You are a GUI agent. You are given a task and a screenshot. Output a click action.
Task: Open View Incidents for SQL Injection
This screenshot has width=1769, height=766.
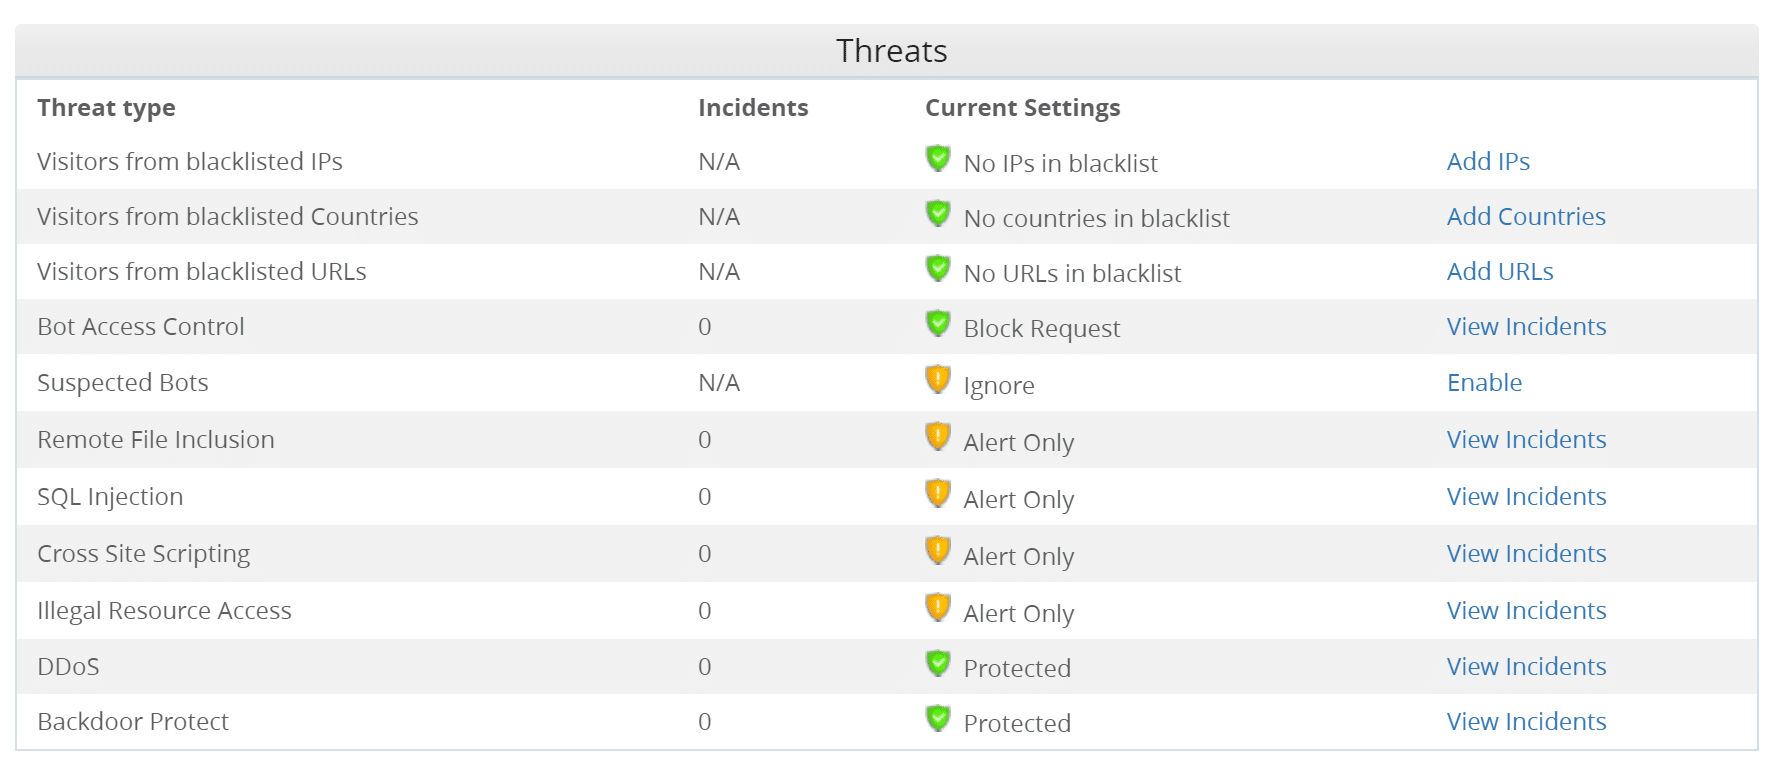(x=1526, y=496)
